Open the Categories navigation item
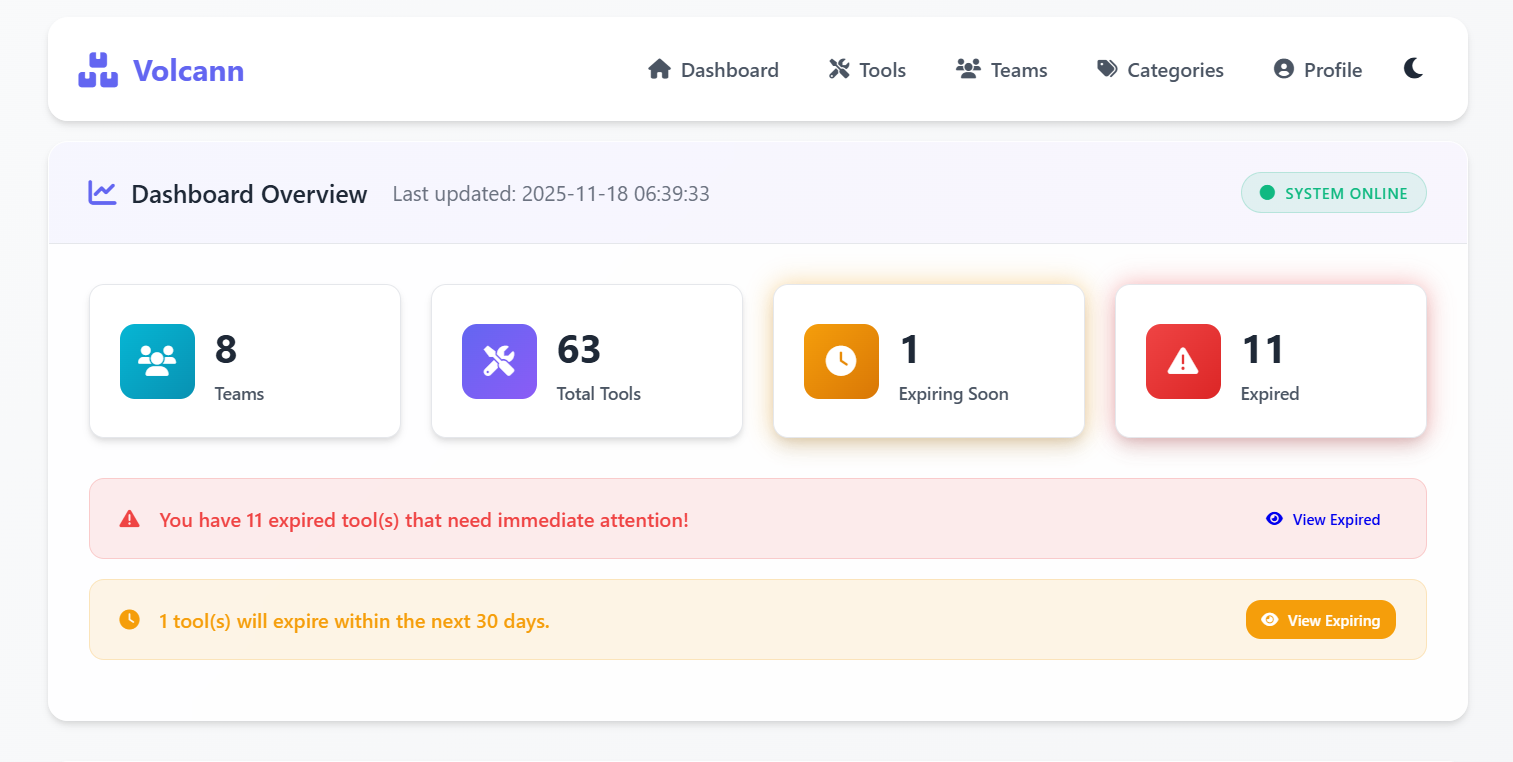Screen dimensions: 1513x762 tap(1160, 70)
